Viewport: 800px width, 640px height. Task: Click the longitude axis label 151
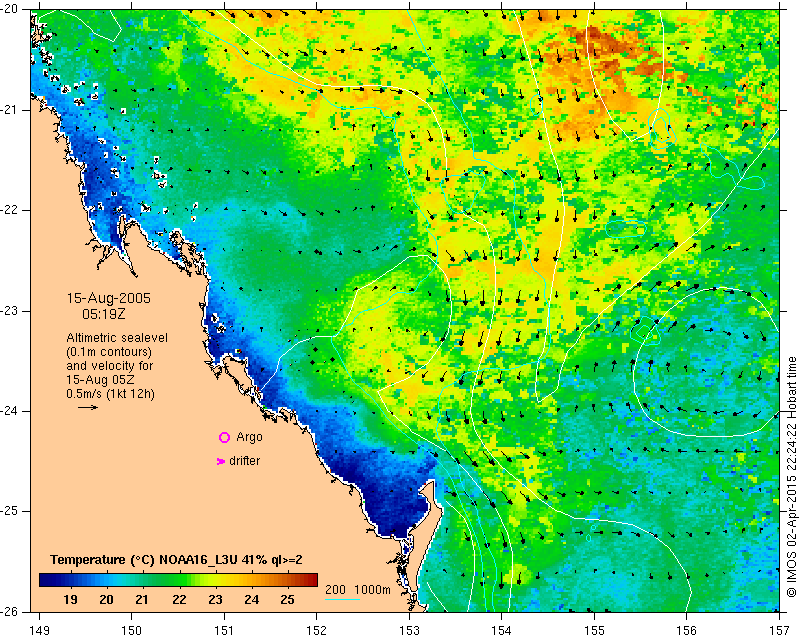224,631
